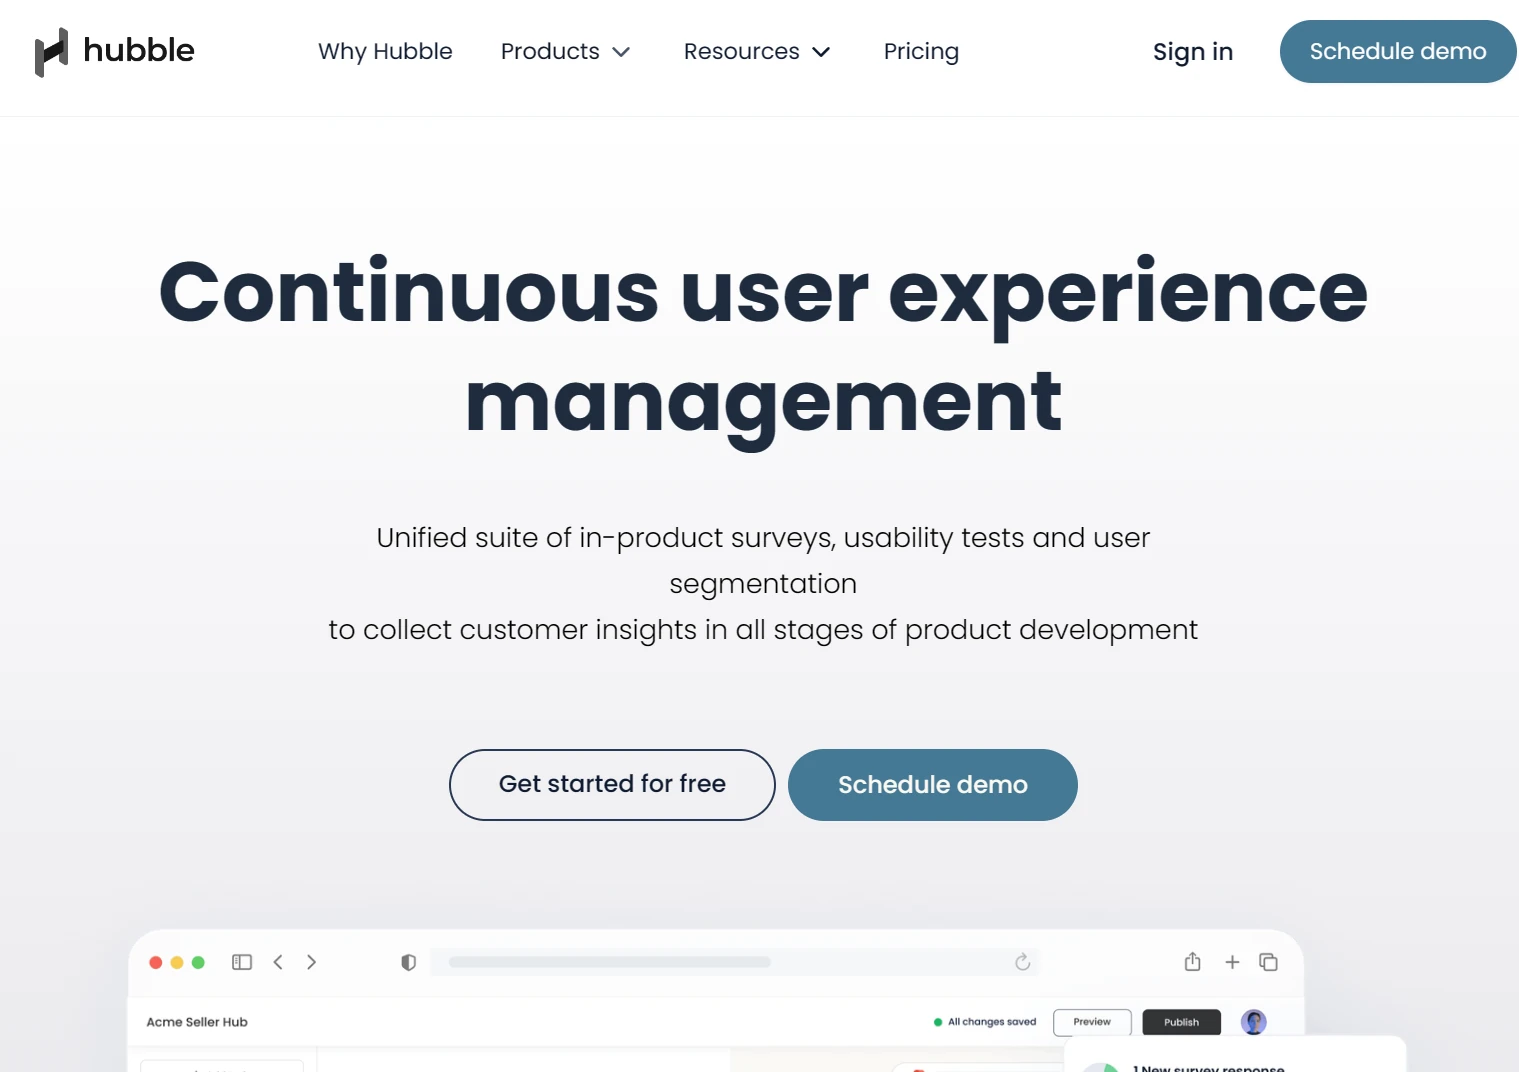Expand the Products dropdown menu
This screenshot has height=1072, width=1519.
(x=565, y=52)
